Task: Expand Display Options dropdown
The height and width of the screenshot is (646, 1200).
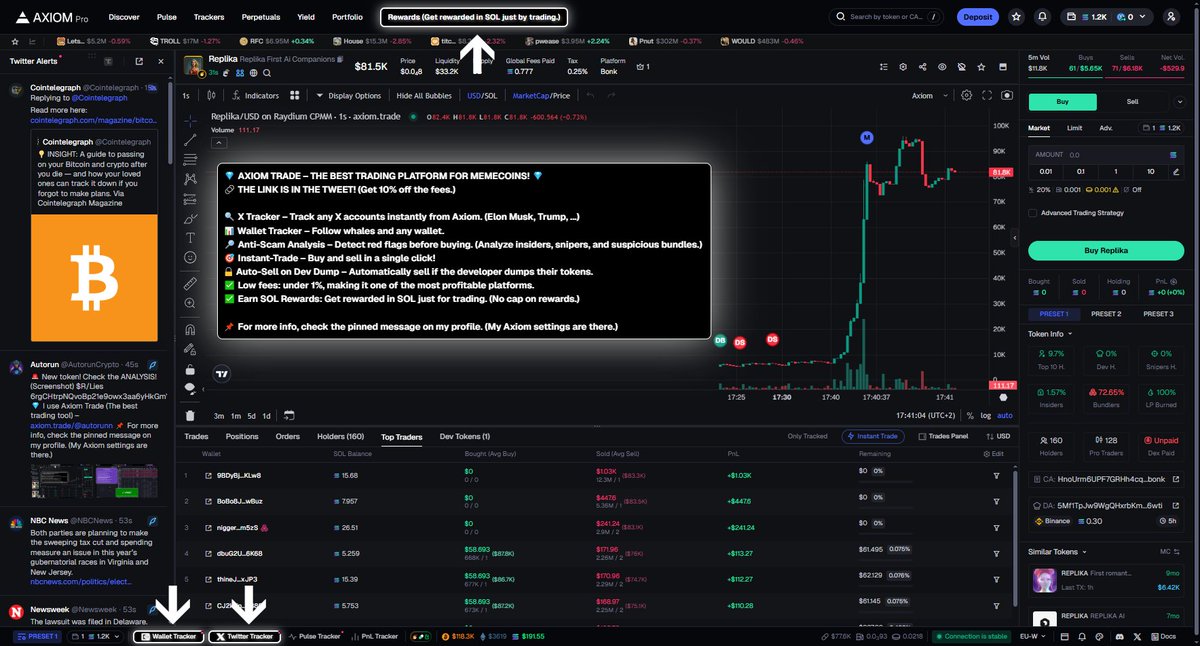Action: 349,96
